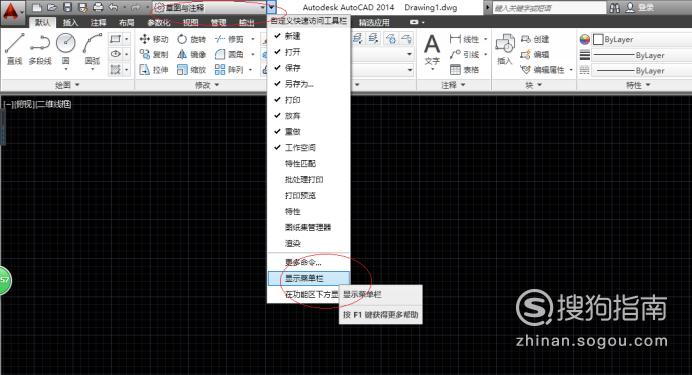This screenshot has height=375, width=692.
Task: Click the Plot printer icon in quick access toolbar
Action: pos(98,8)
